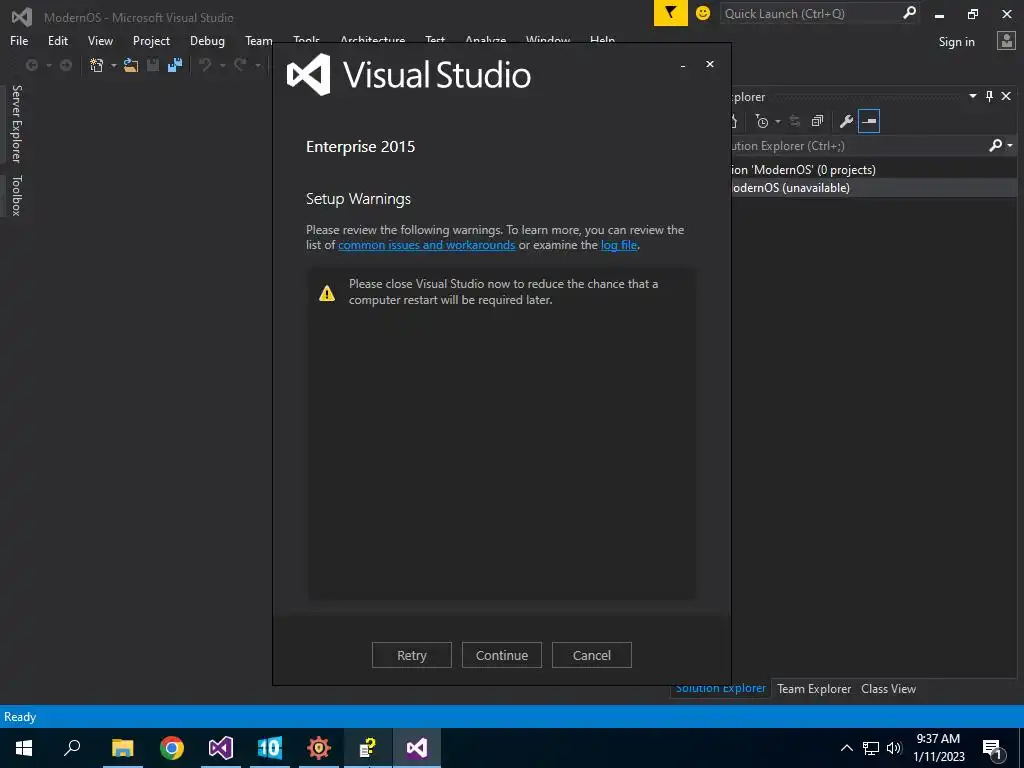Click the notifications flag icon
This screenshot has width=1024, height=768.
670,13
